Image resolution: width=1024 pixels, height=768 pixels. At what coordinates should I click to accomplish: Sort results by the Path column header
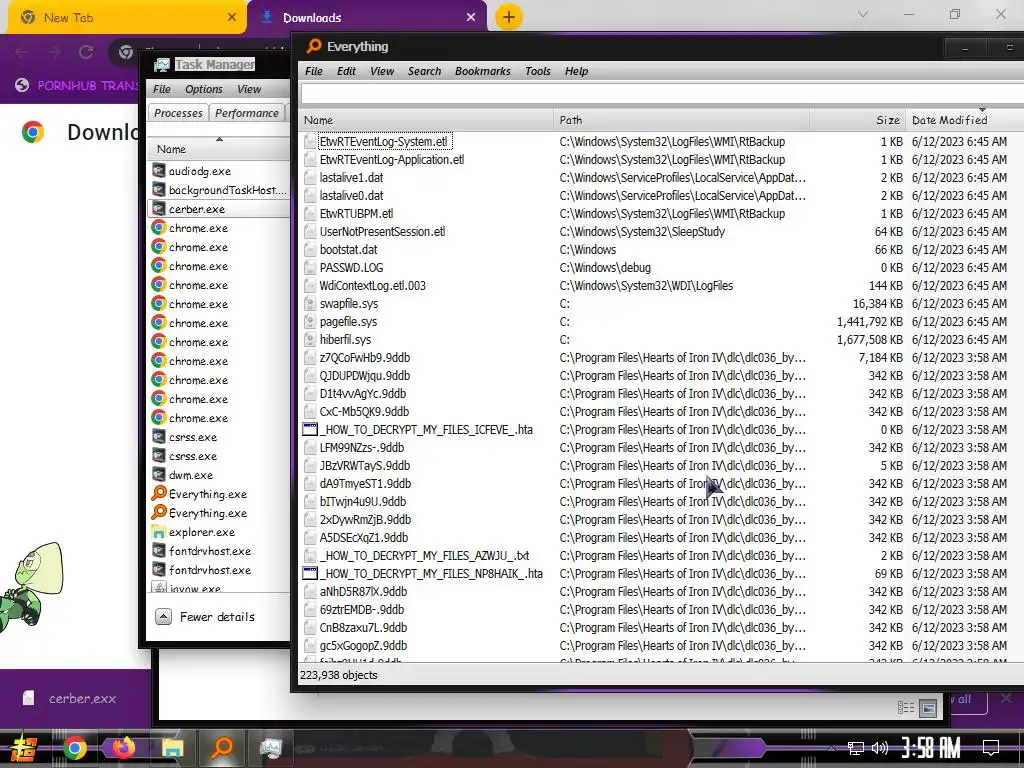tap(681, 120)
